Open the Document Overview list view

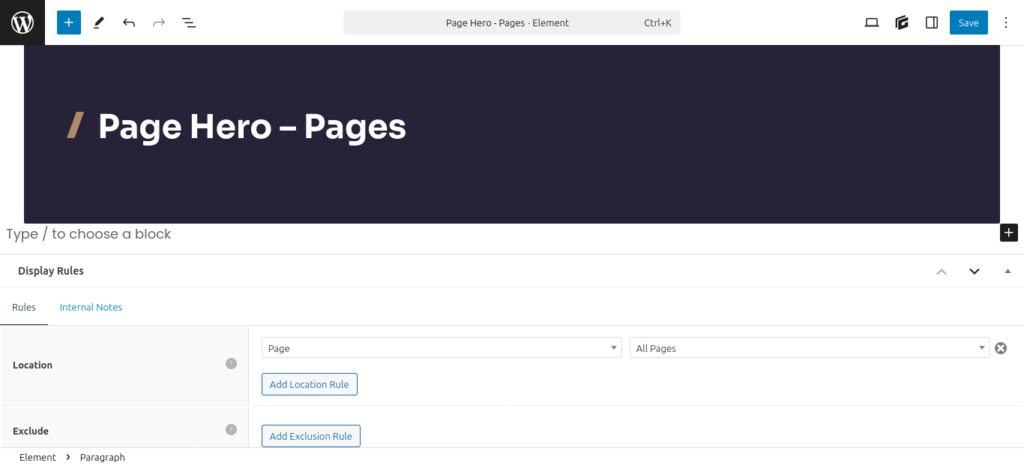[x=189, y=23]
